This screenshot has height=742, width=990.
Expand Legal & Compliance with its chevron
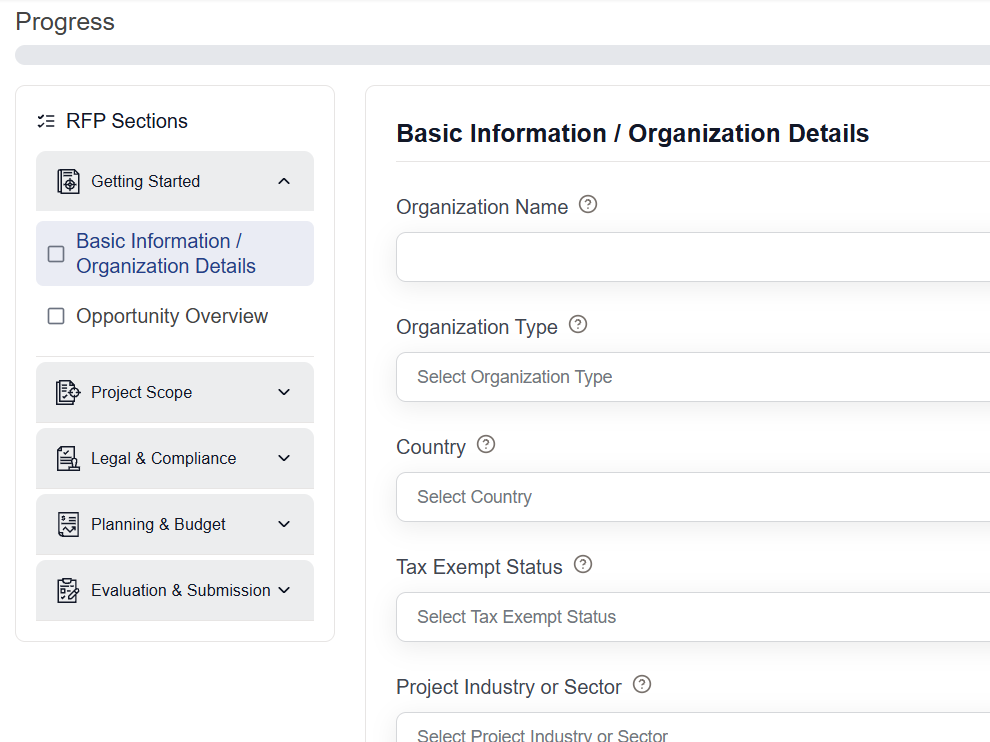coord(284,458)
